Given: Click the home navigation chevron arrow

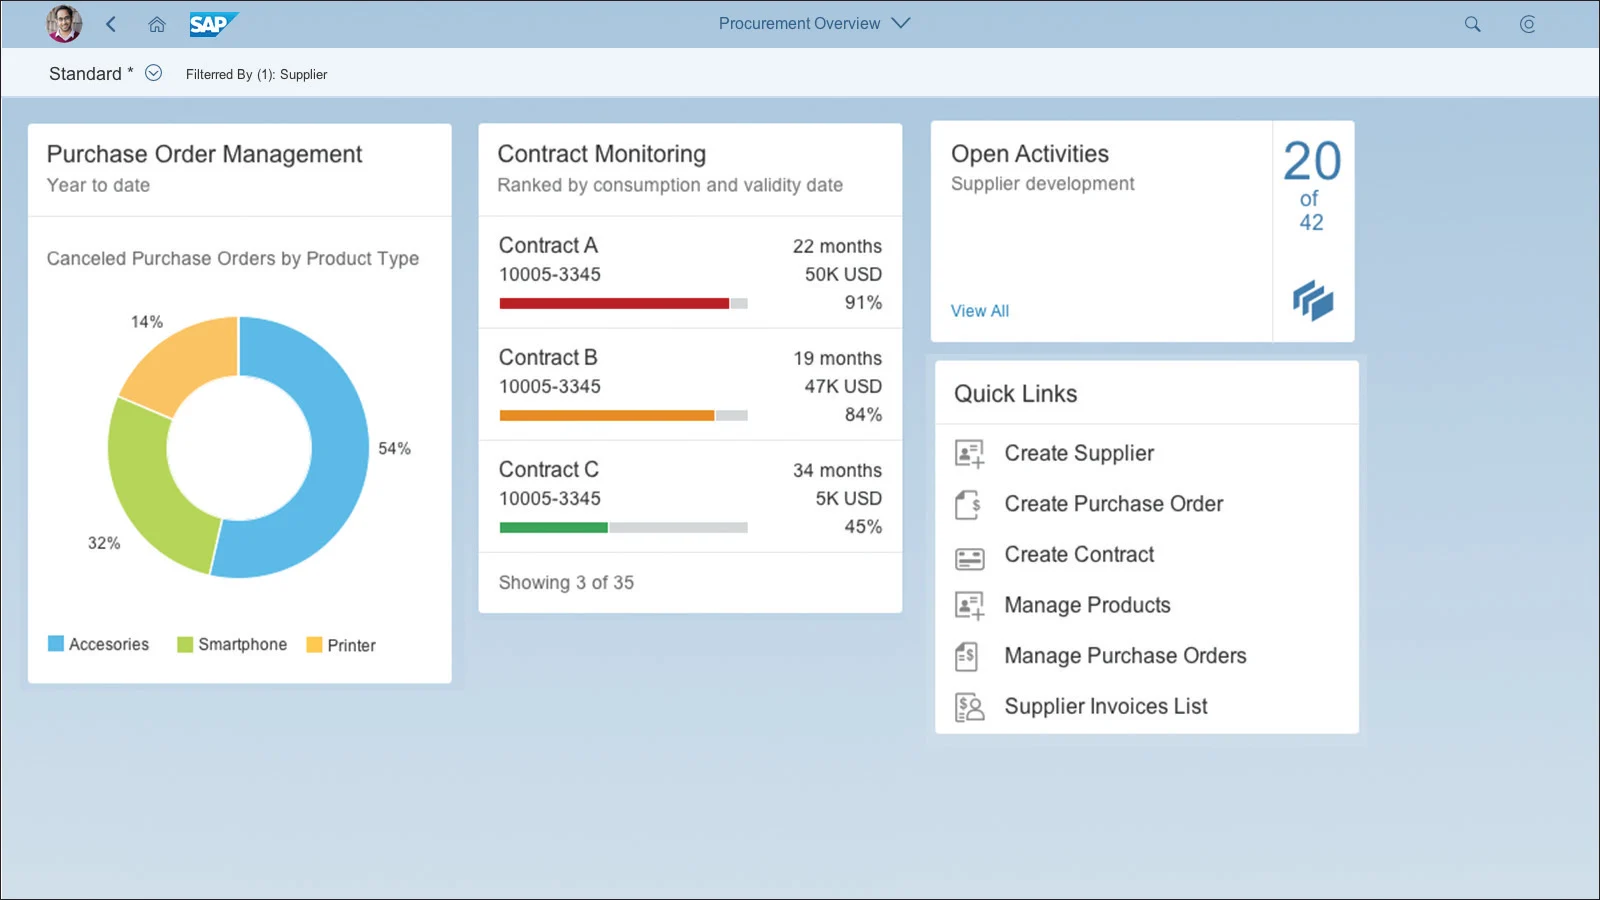Looking at the screenshot, I should tap(111, 23).
